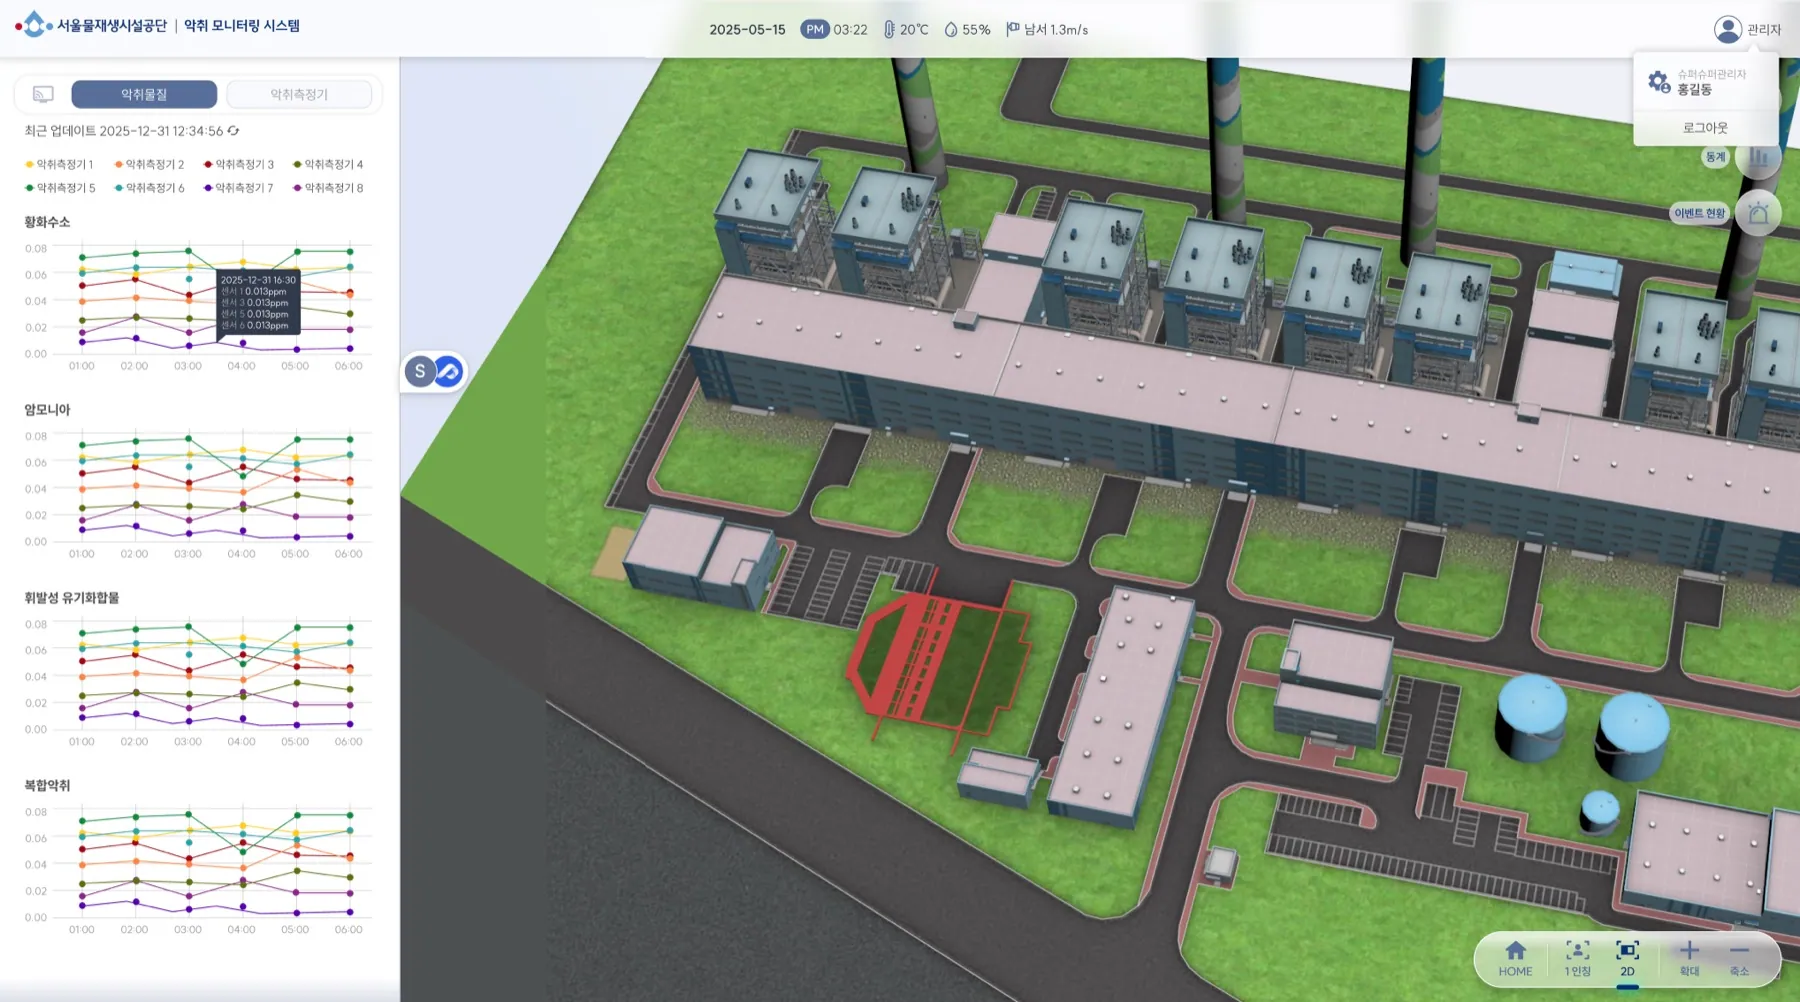
Task: Open the 관리자 user avatar icon
Action: tap(1727, 29)
